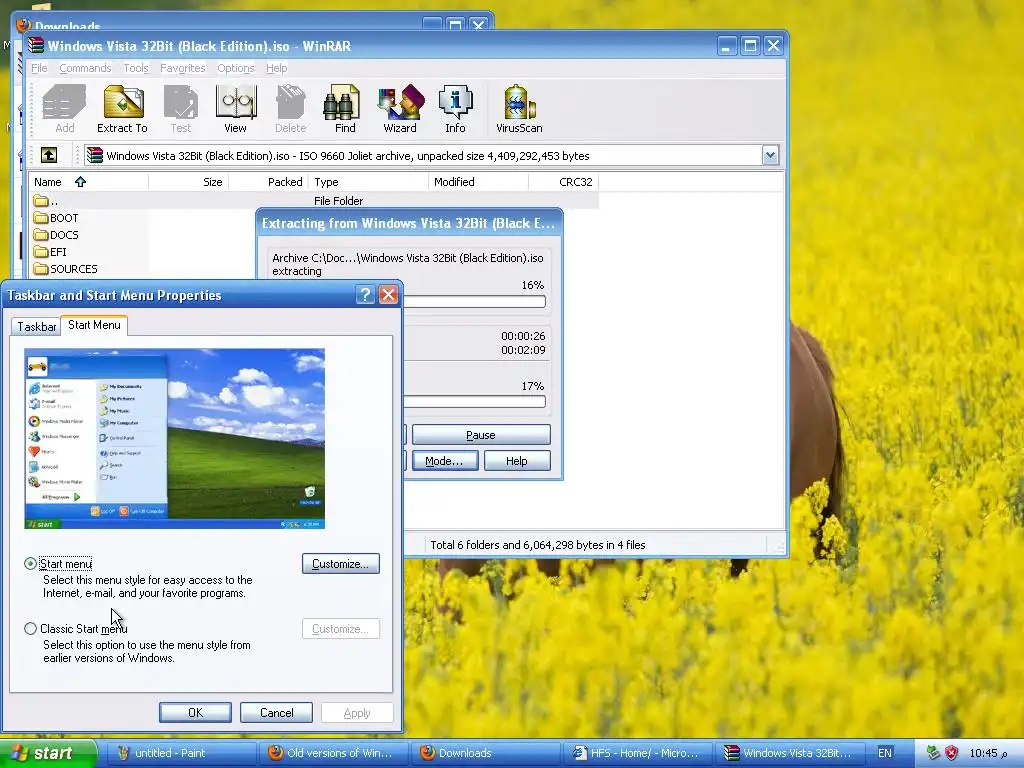Switch to Old versions of Win... taskbar item
The image size is (1024, 768).
[x=333, y=753]
